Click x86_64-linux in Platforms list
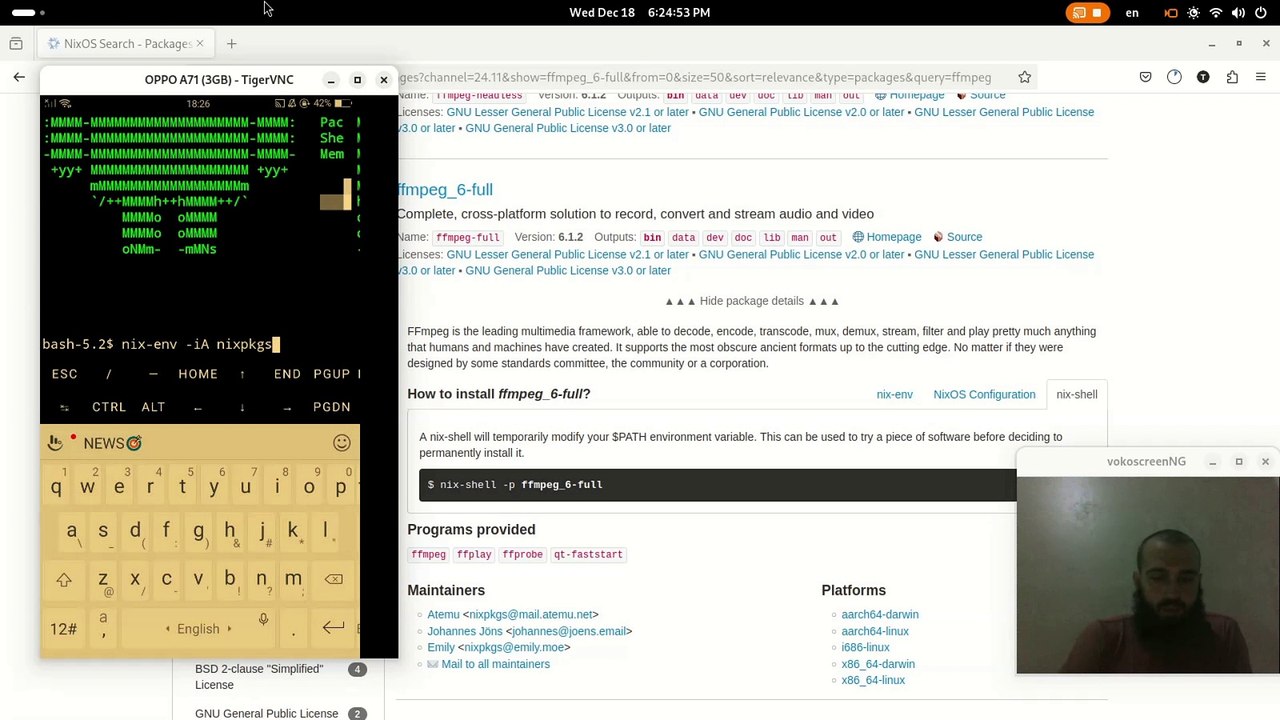 coord(873,680)
